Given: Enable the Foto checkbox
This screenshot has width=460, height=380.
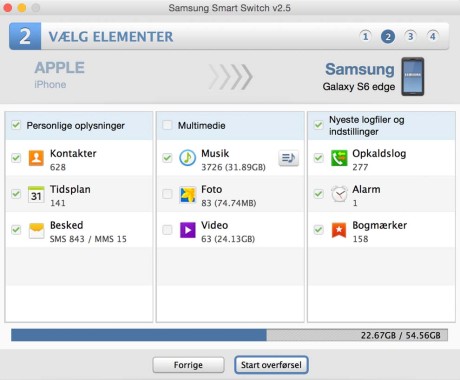Looking at the screenshot, I should click(x=167, y=194).
